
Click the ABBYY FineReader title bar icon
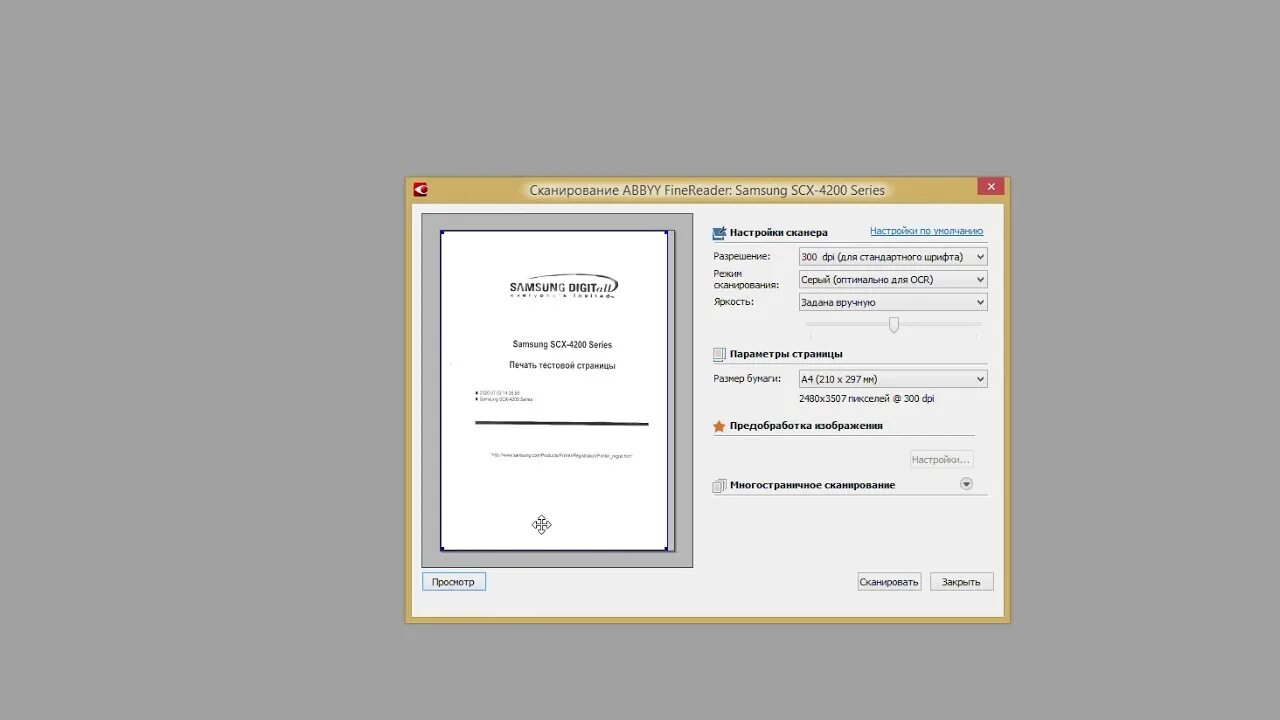point(421,190)
